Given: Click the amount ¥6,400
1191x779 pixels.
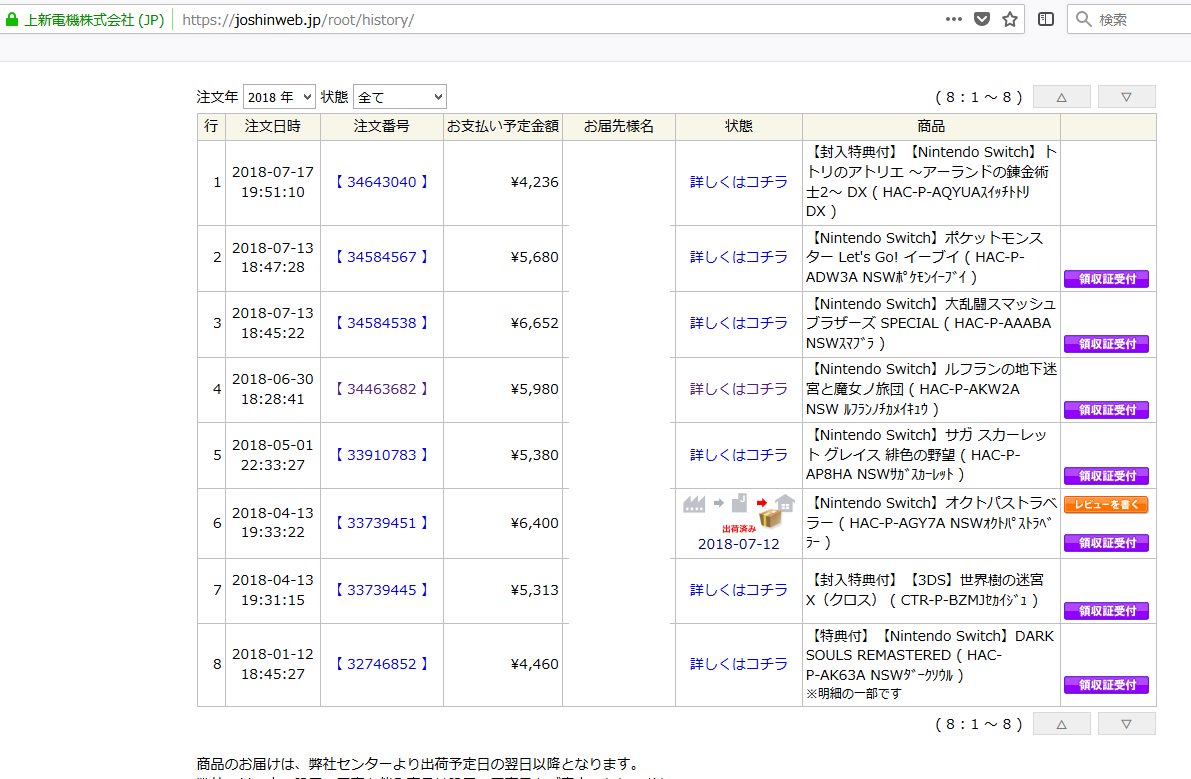Looking at the screenshot, I should (x=535, y=523).
